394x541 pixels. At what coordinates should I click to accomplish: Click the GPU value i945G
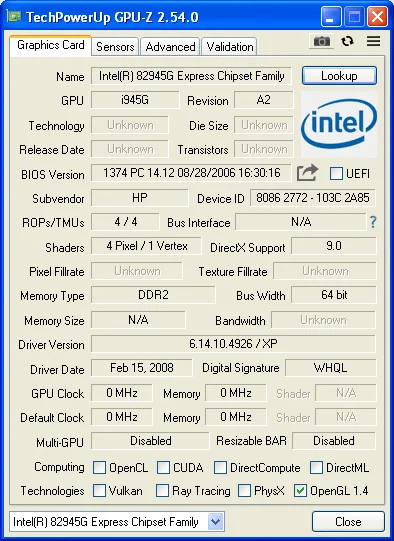(x=135, y=100)
